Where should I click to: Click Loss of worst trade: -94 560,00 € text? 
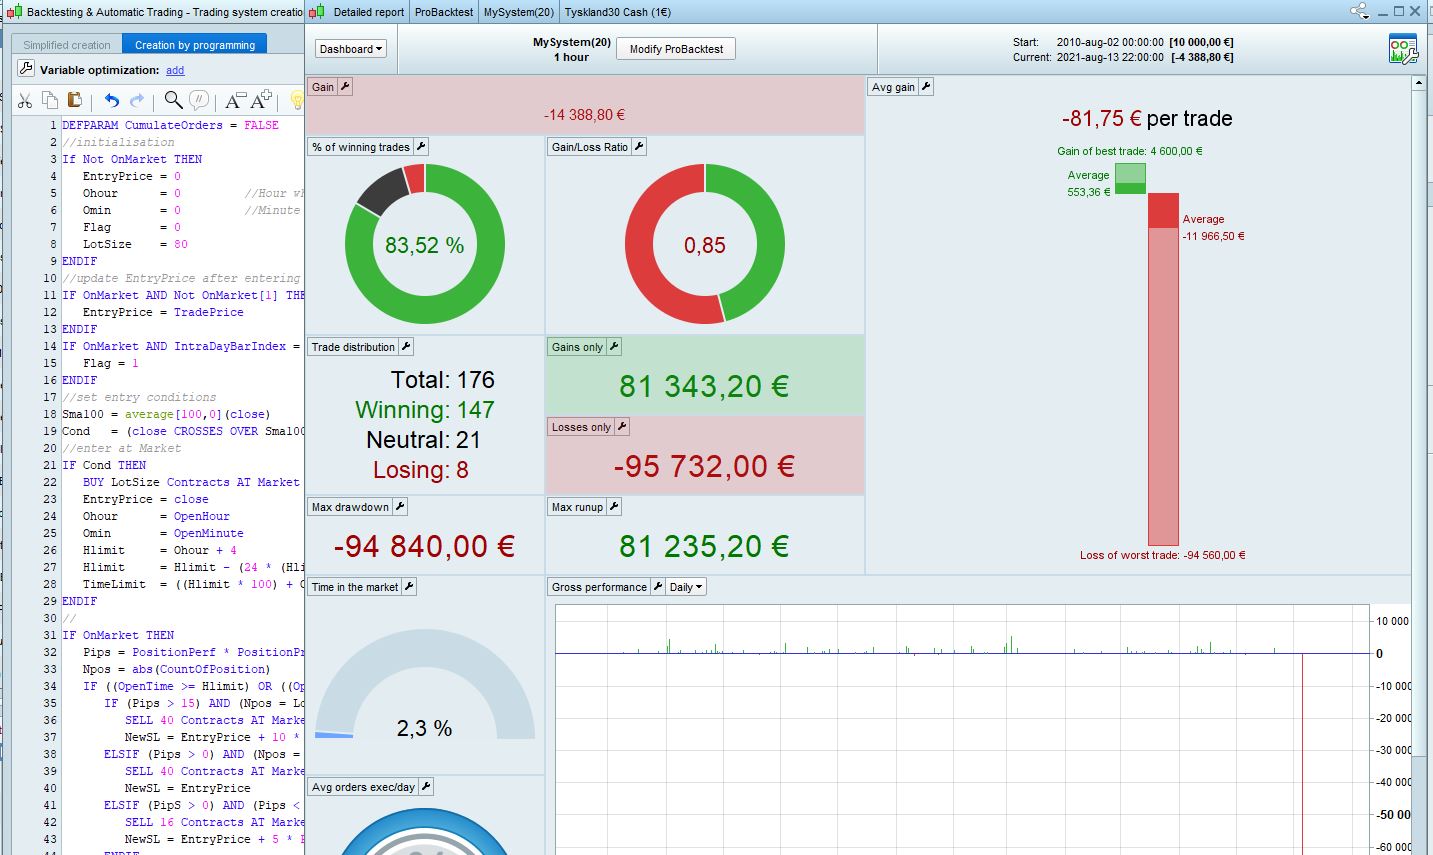pyautogui.click(x=1163, y=555)
